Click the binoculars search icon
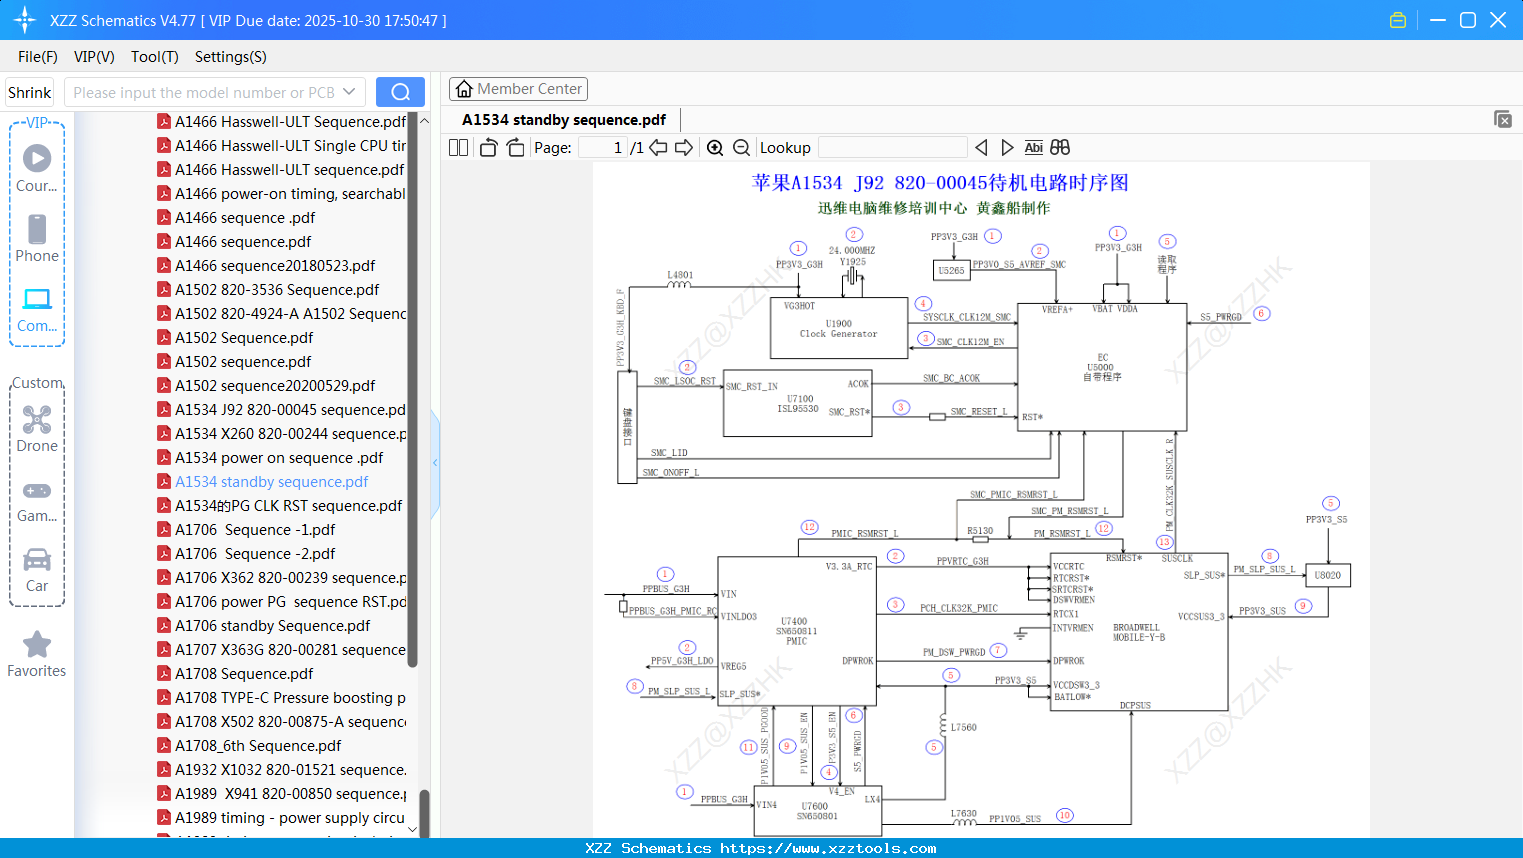 pos(1060,148)
